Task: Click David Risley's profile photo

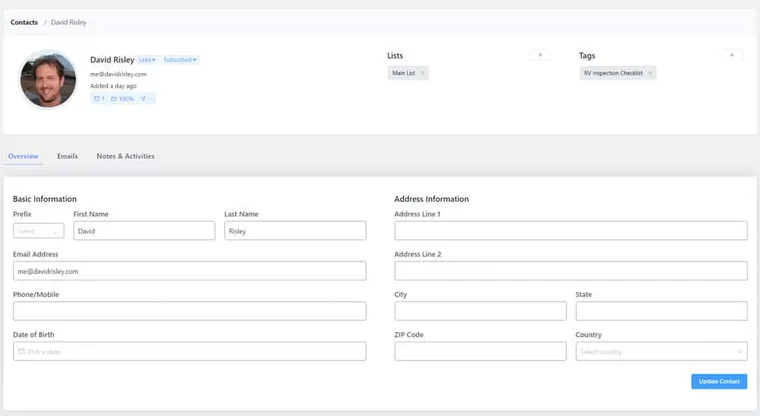Action: [x=48, y=79]
